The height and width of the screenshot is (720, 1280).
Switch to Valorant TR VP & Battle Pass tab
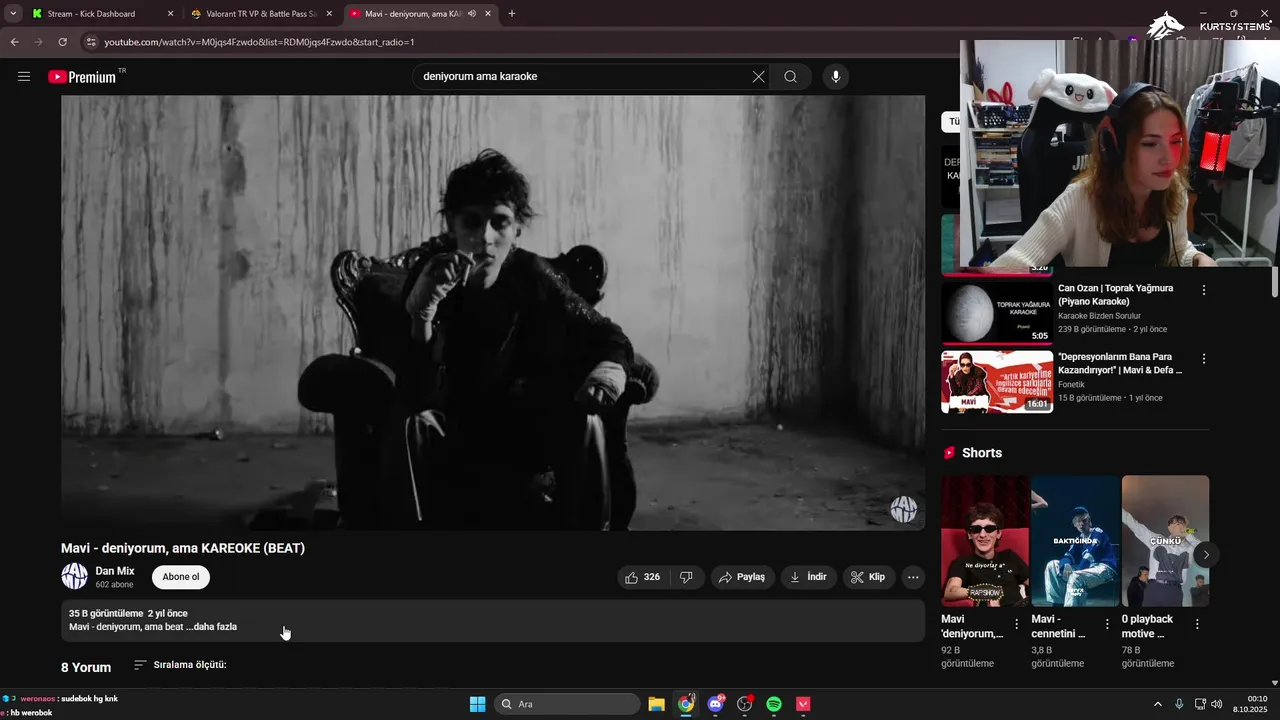click(260, 14)
